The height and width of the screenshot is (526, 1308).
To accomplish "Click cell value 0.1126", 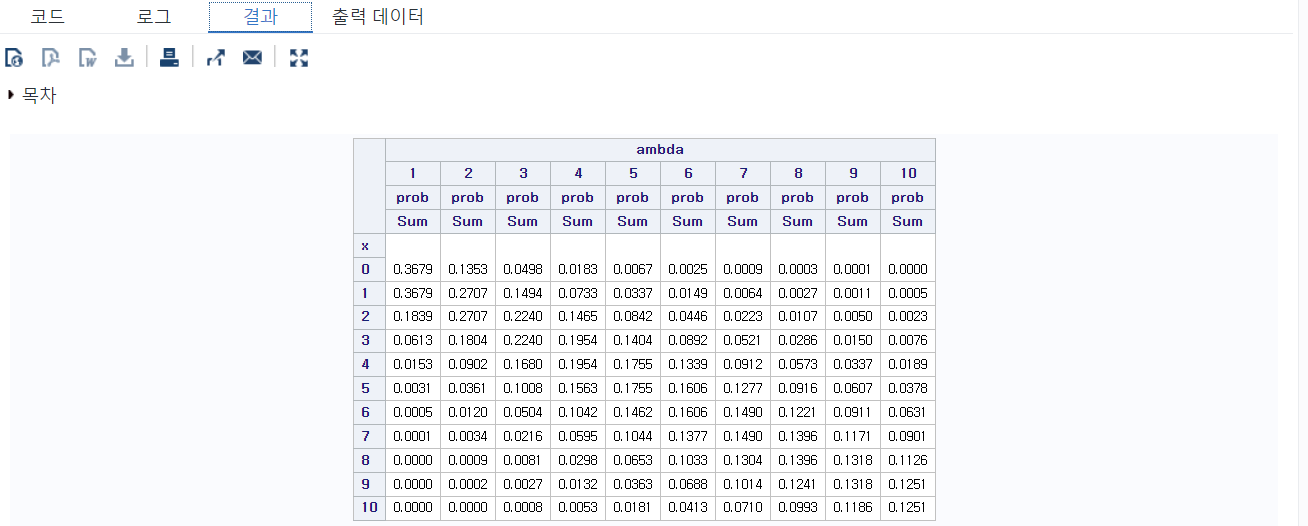I will coord(908,460).
